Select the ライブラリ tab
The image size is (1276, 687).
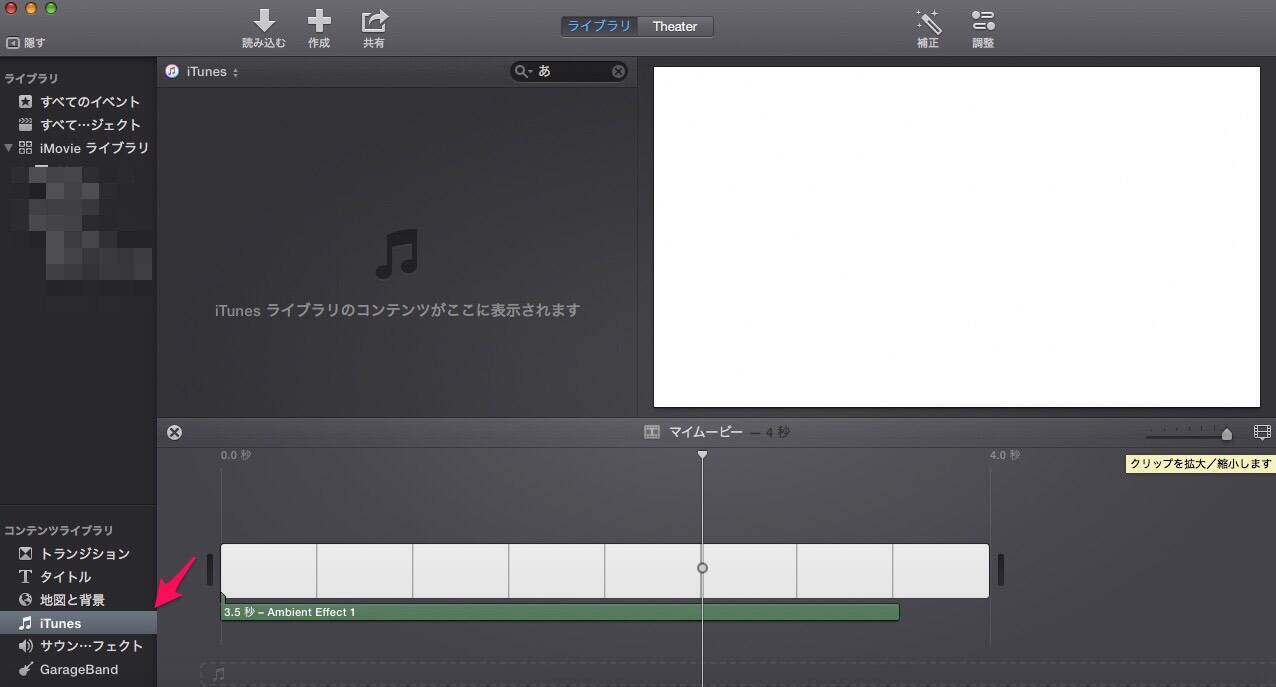click(x=600, y=26)
